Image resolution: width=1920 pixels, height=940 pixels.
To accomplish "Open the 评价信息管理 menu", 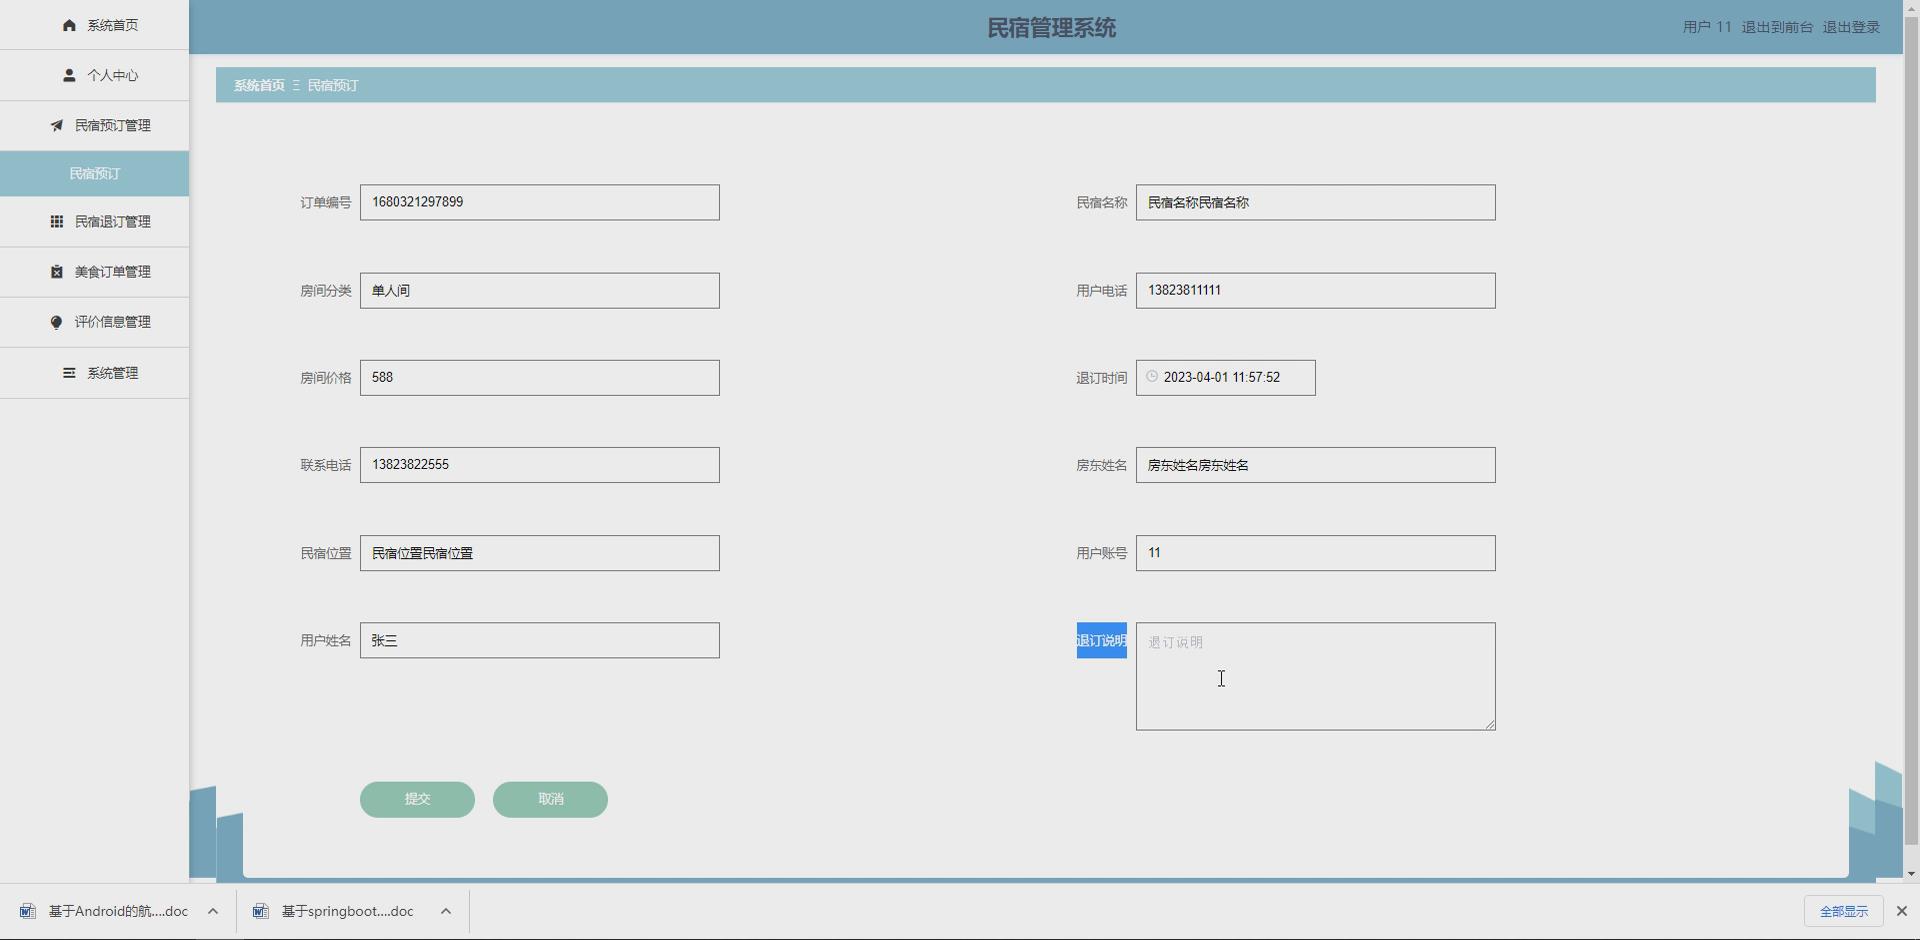I will [x=94, y=322].
